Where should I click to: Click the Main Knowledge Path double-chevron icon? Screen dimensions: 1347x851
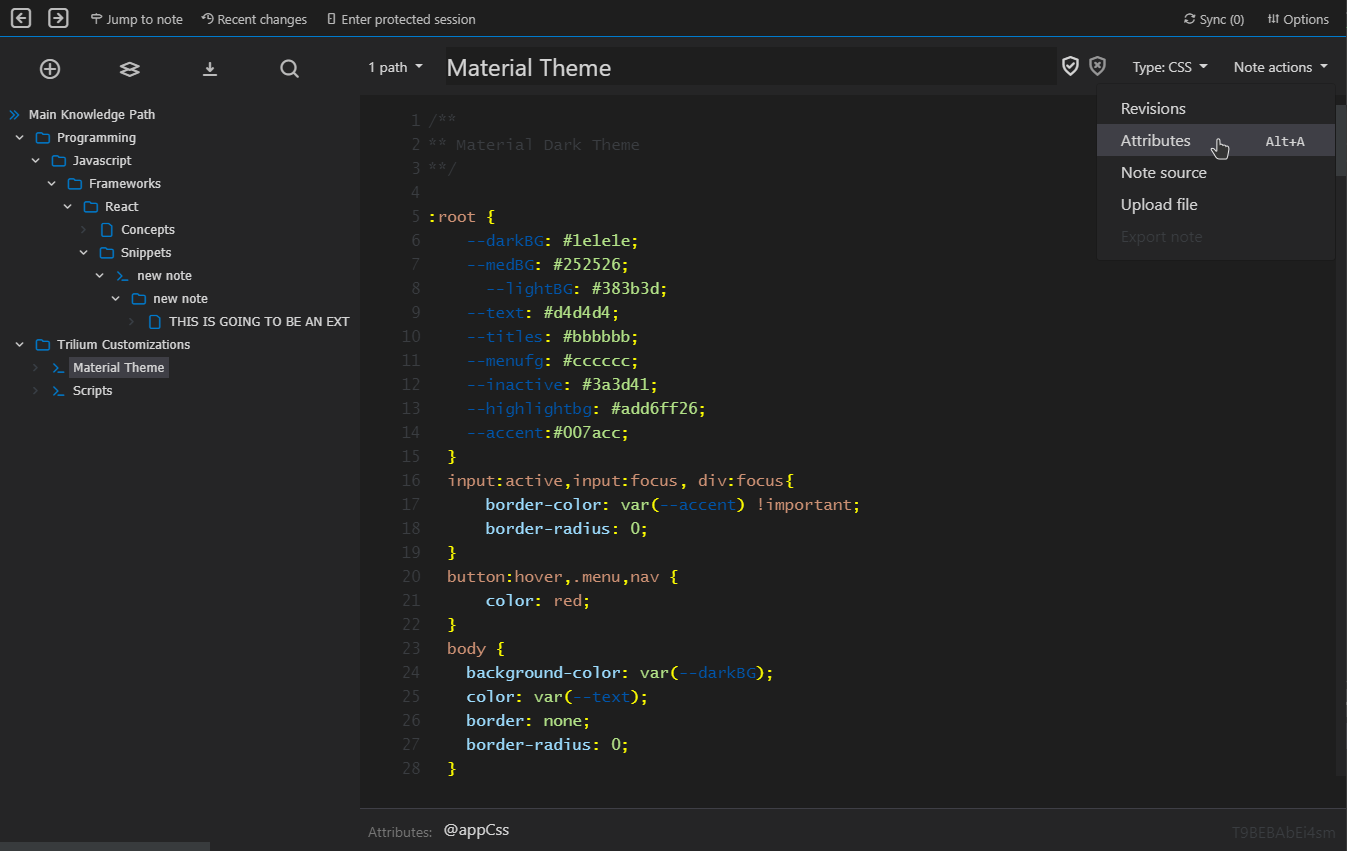(x=14, y=115)
